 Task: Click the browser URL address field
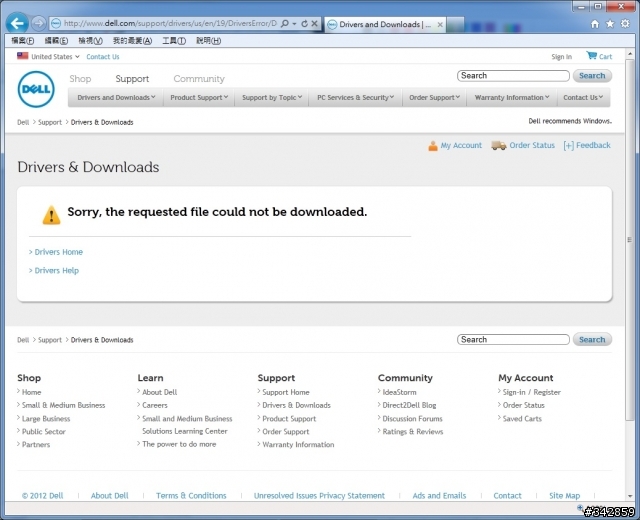170,24
